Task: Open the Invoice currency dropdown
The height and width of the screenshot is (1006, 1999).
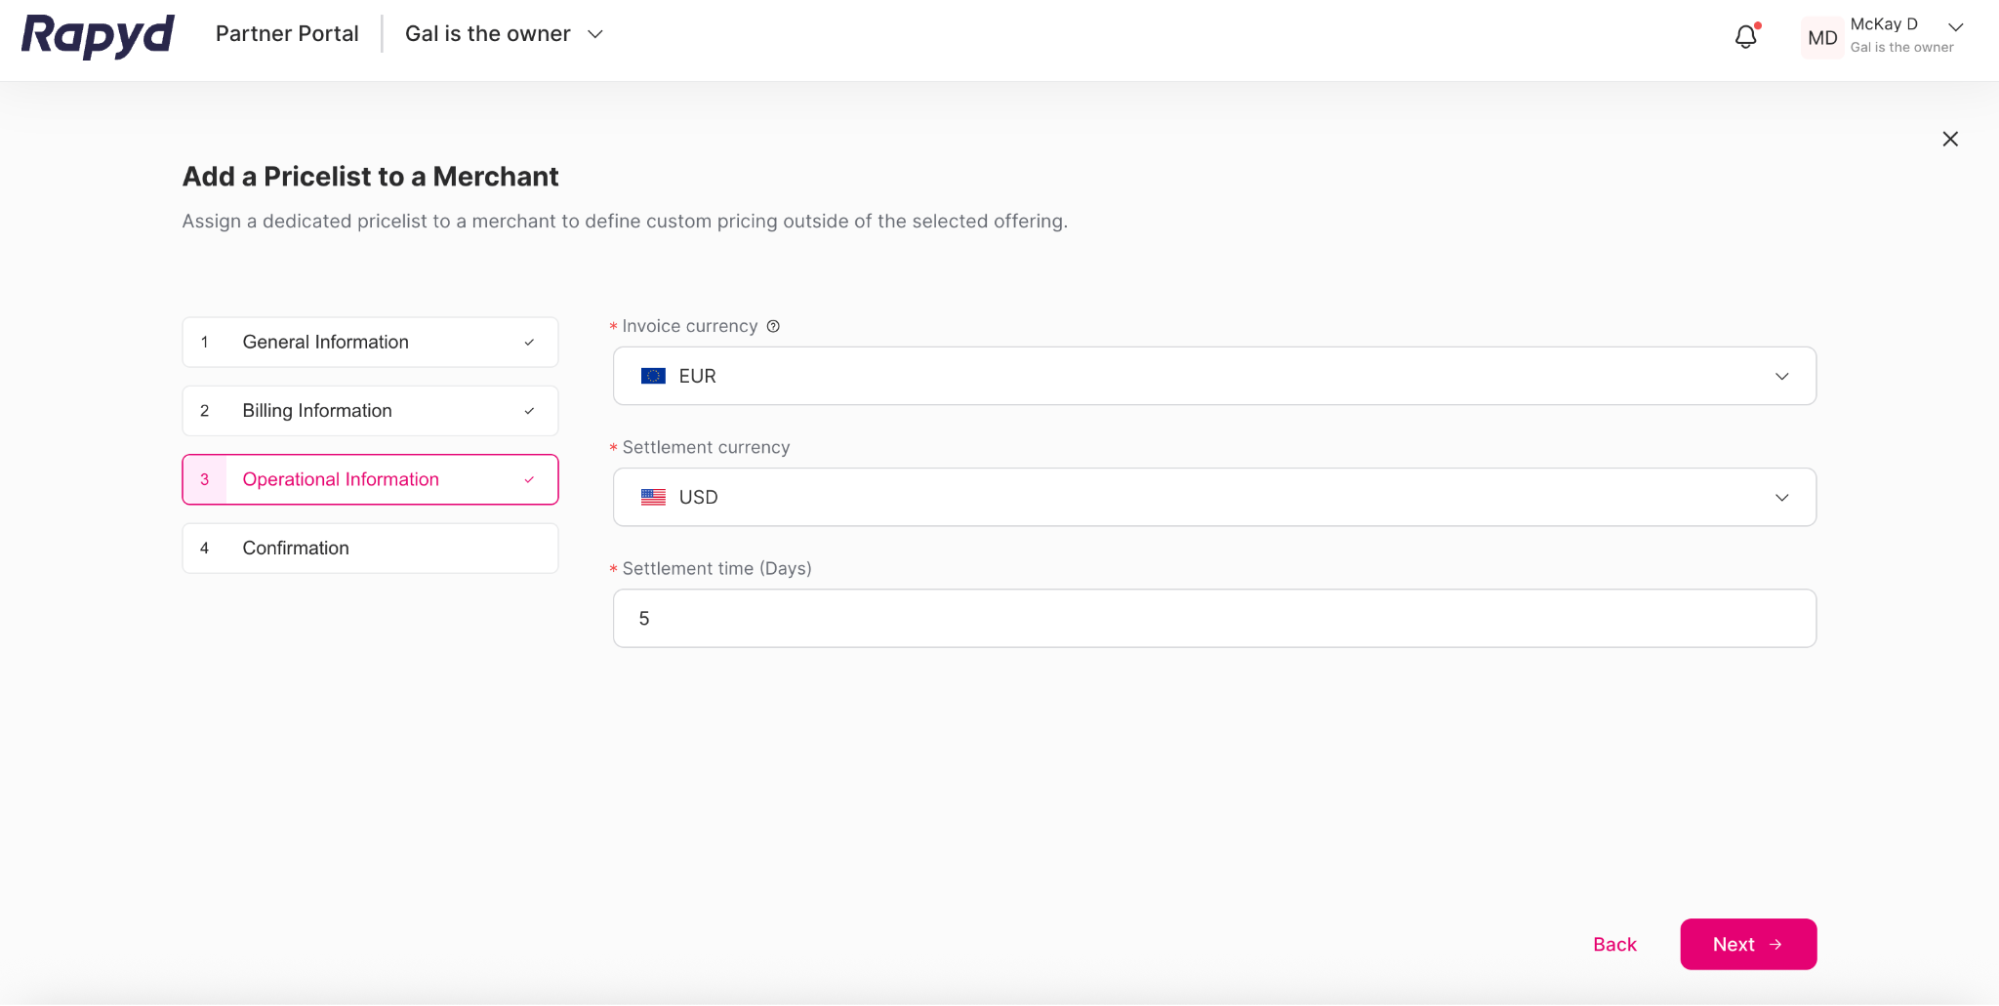Action: click(x=1781, y=376)
